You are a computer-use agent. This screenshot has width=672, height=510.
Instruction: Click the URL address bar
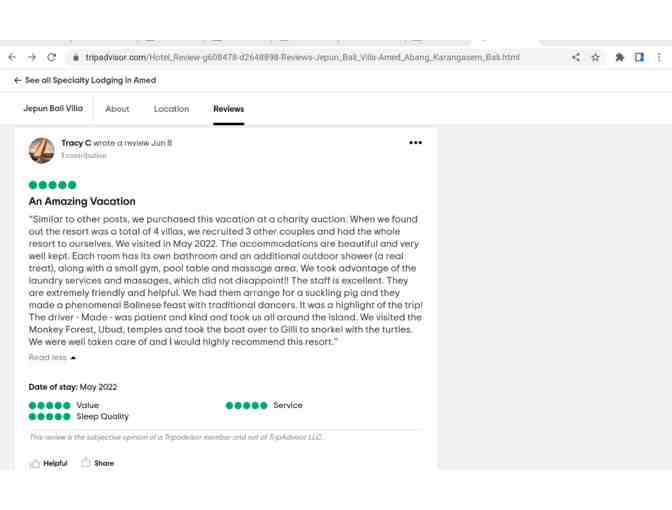[300, 58]
